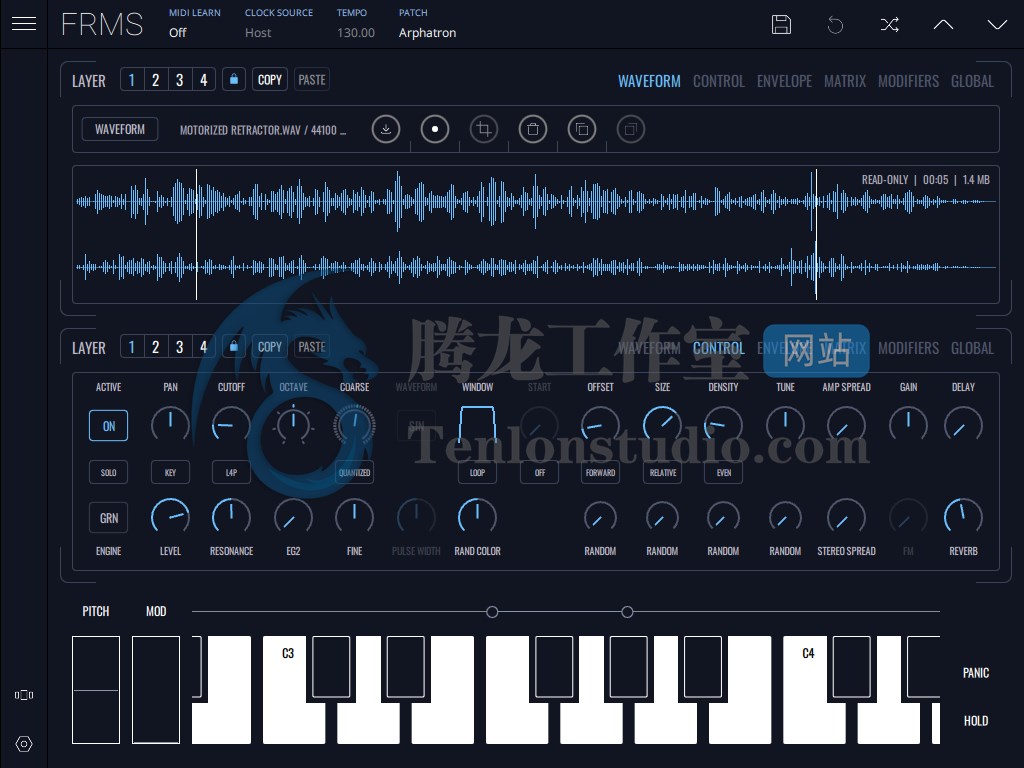The height and width of the screenshot is (768, 1024).
Task: Toggle layer lock in upper panel
Action: click(234, 80)
